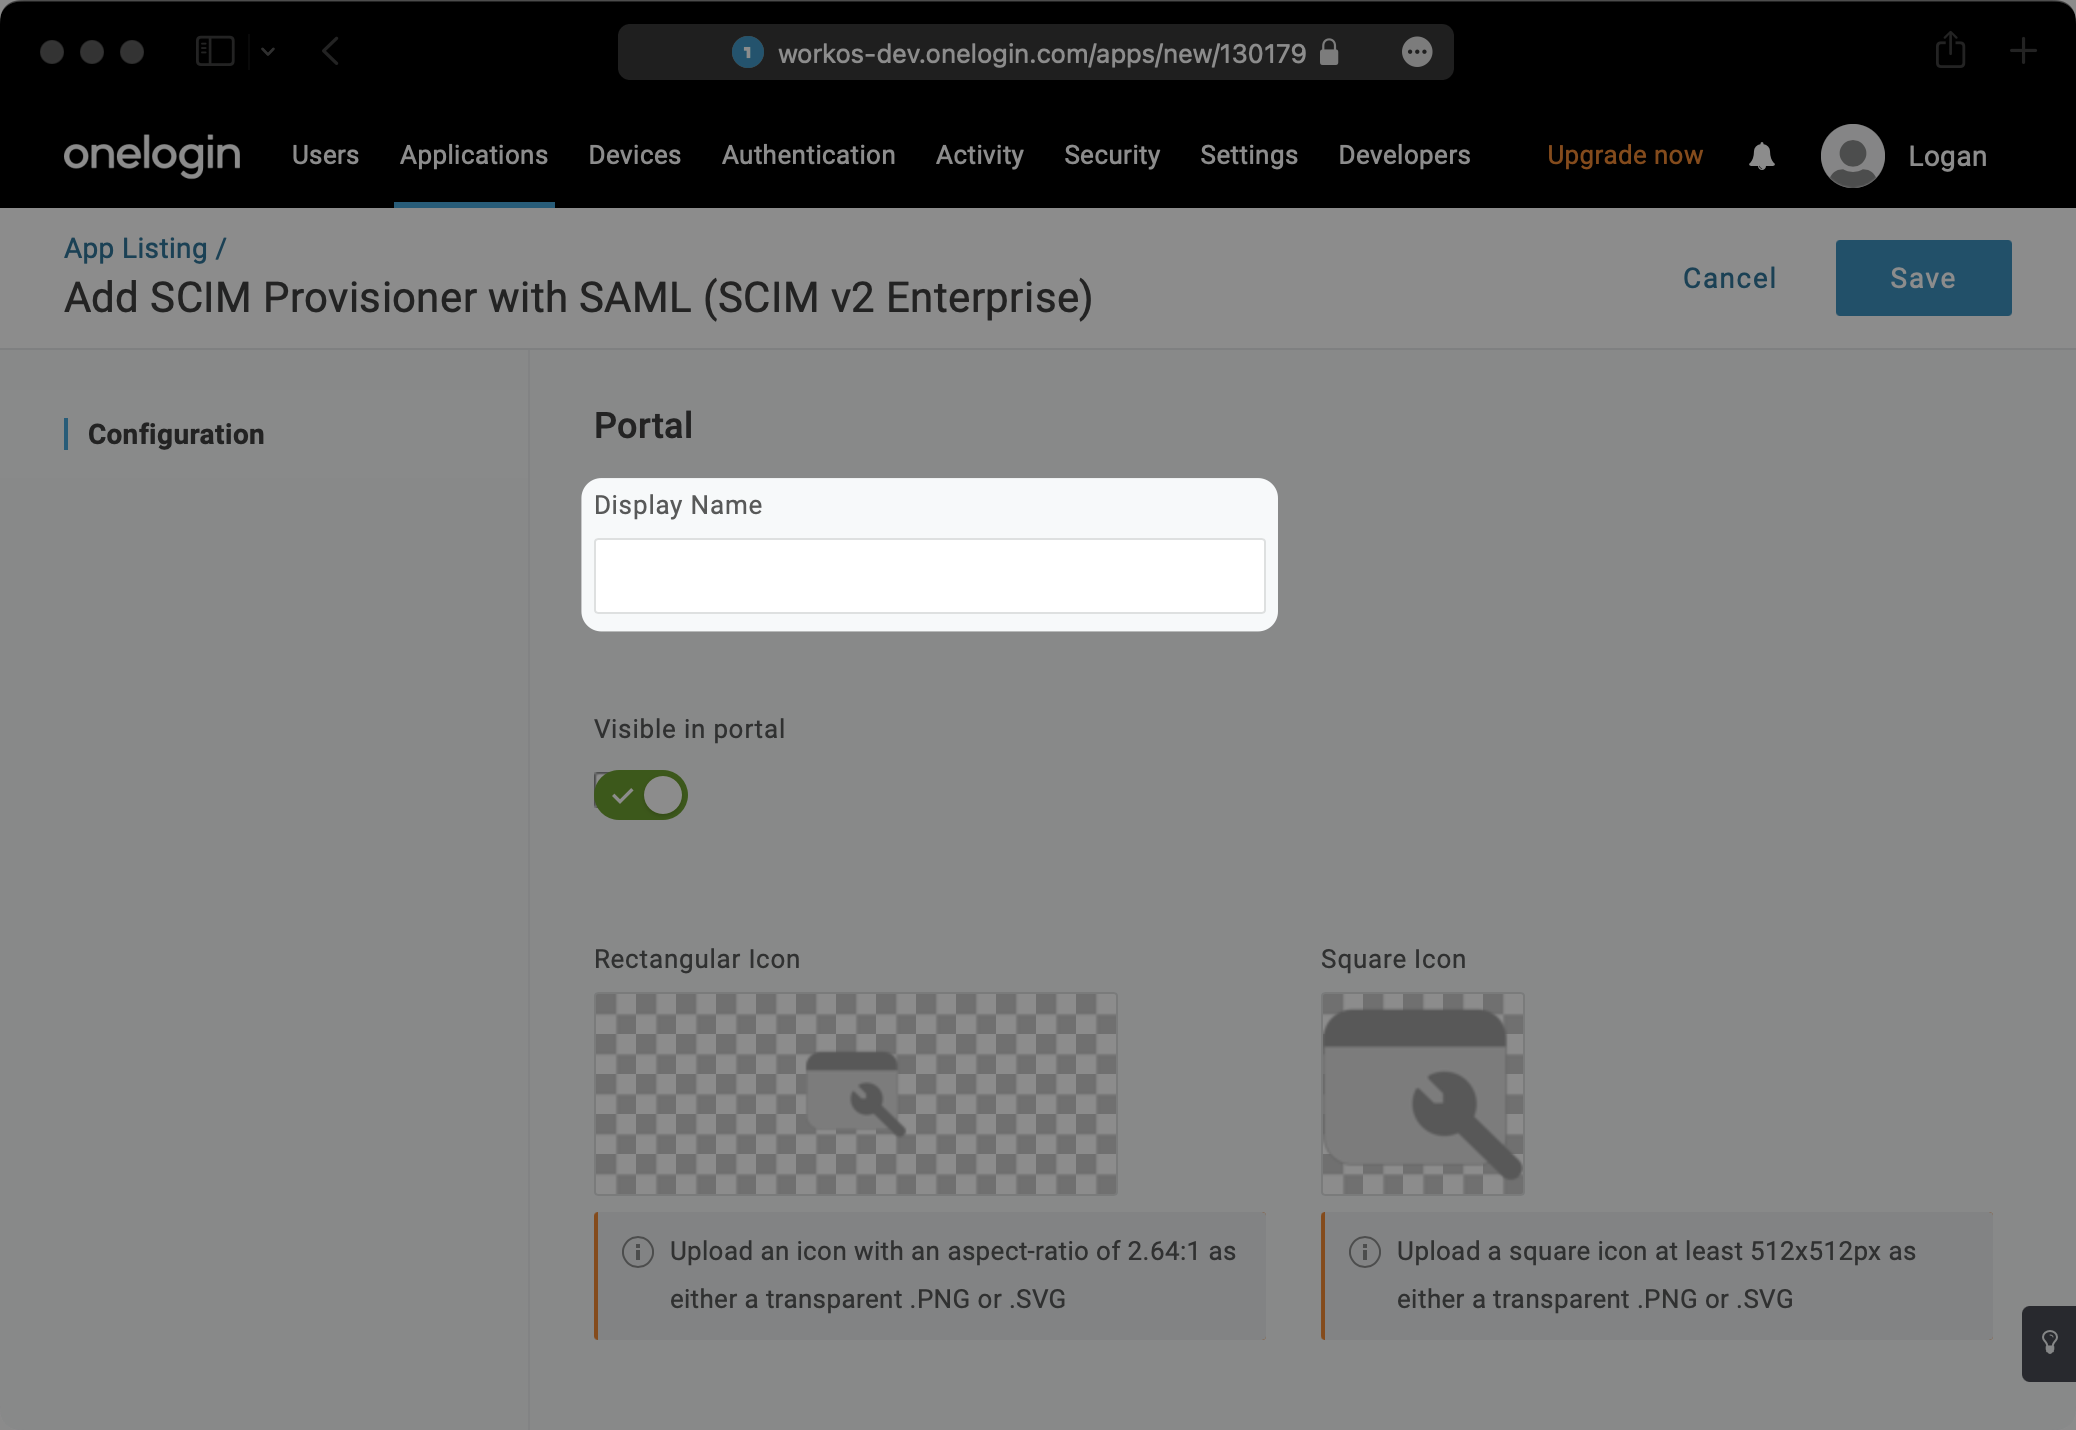Select Configuration in the sidebar
2076x1430 pixels.
176,434
